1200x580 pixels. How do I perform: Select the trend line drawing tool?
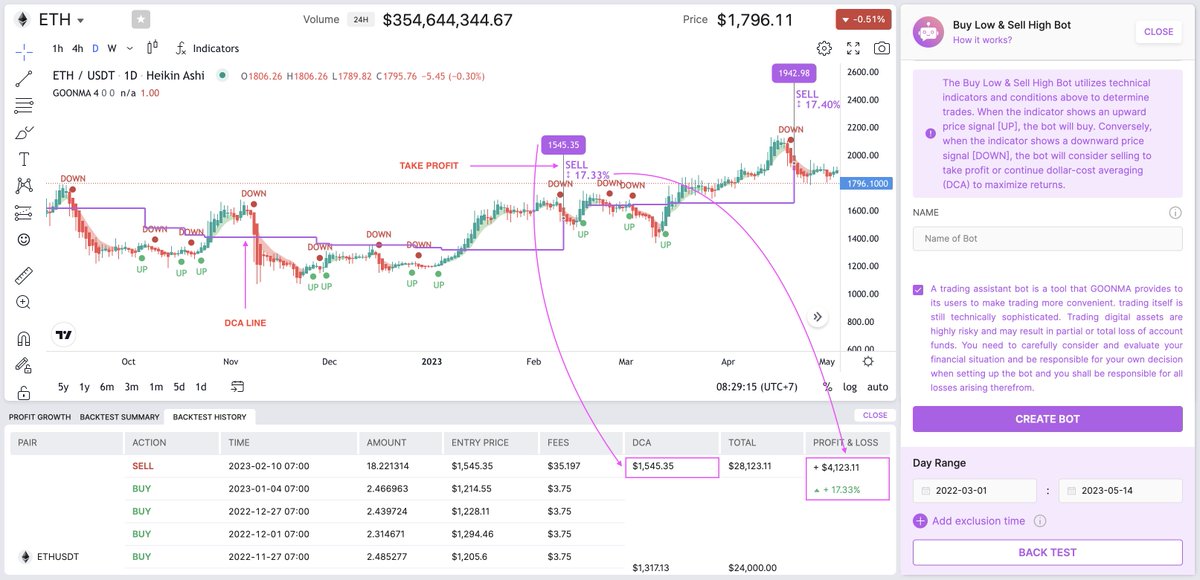click(24, 79)
